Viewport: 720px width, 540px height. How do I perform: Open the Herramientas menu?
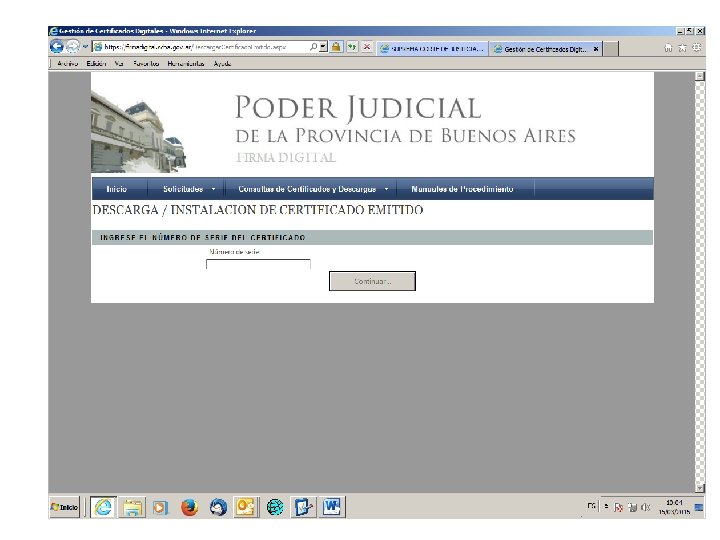[x=186, y=63]
